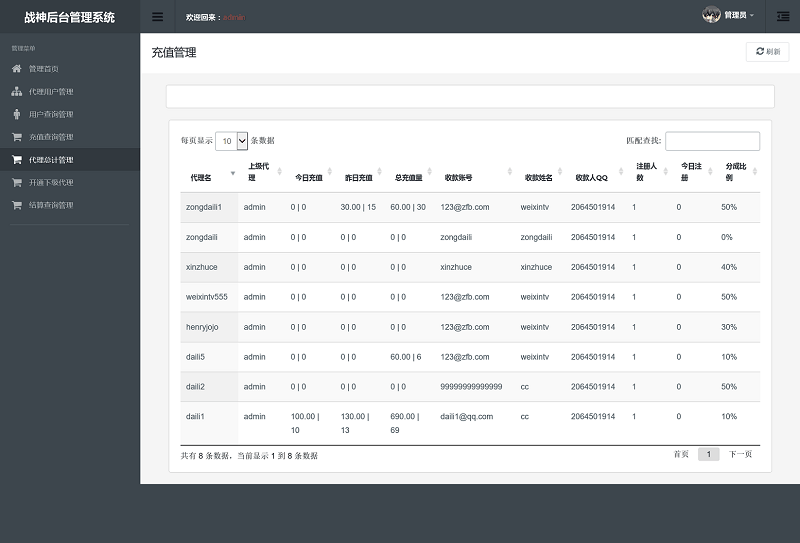Click agent name zongdaili in second row
Viewport: 800px width, 543px height.
coord(202,237)
